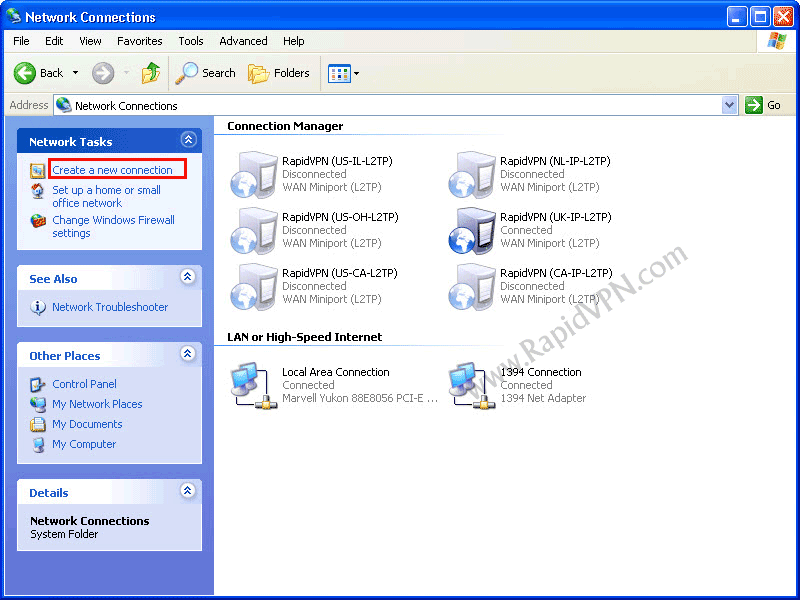
Task: Click the Local Area Connection label
Action: (x=336, y=372)
